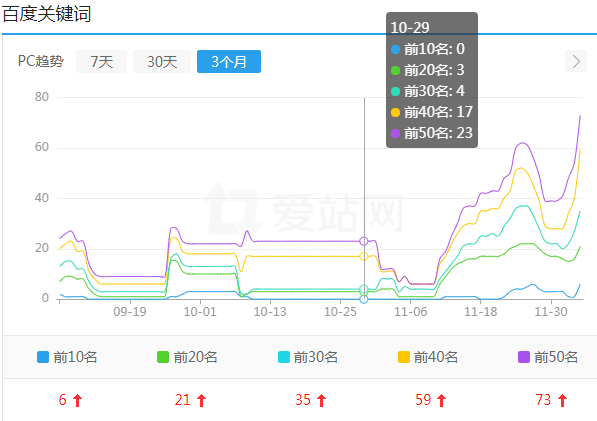Toggle the 前30名 legend series

308,357
